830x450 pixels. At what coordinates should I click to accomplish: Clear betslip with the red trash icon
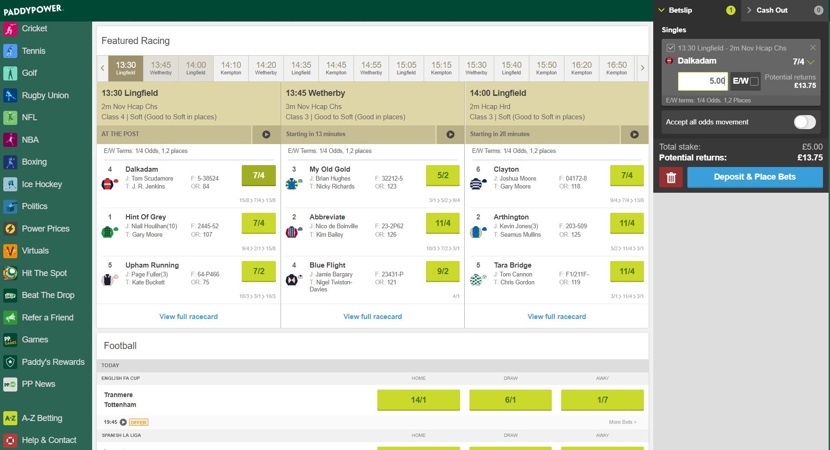pyautogui.click(x=671, y=177)
